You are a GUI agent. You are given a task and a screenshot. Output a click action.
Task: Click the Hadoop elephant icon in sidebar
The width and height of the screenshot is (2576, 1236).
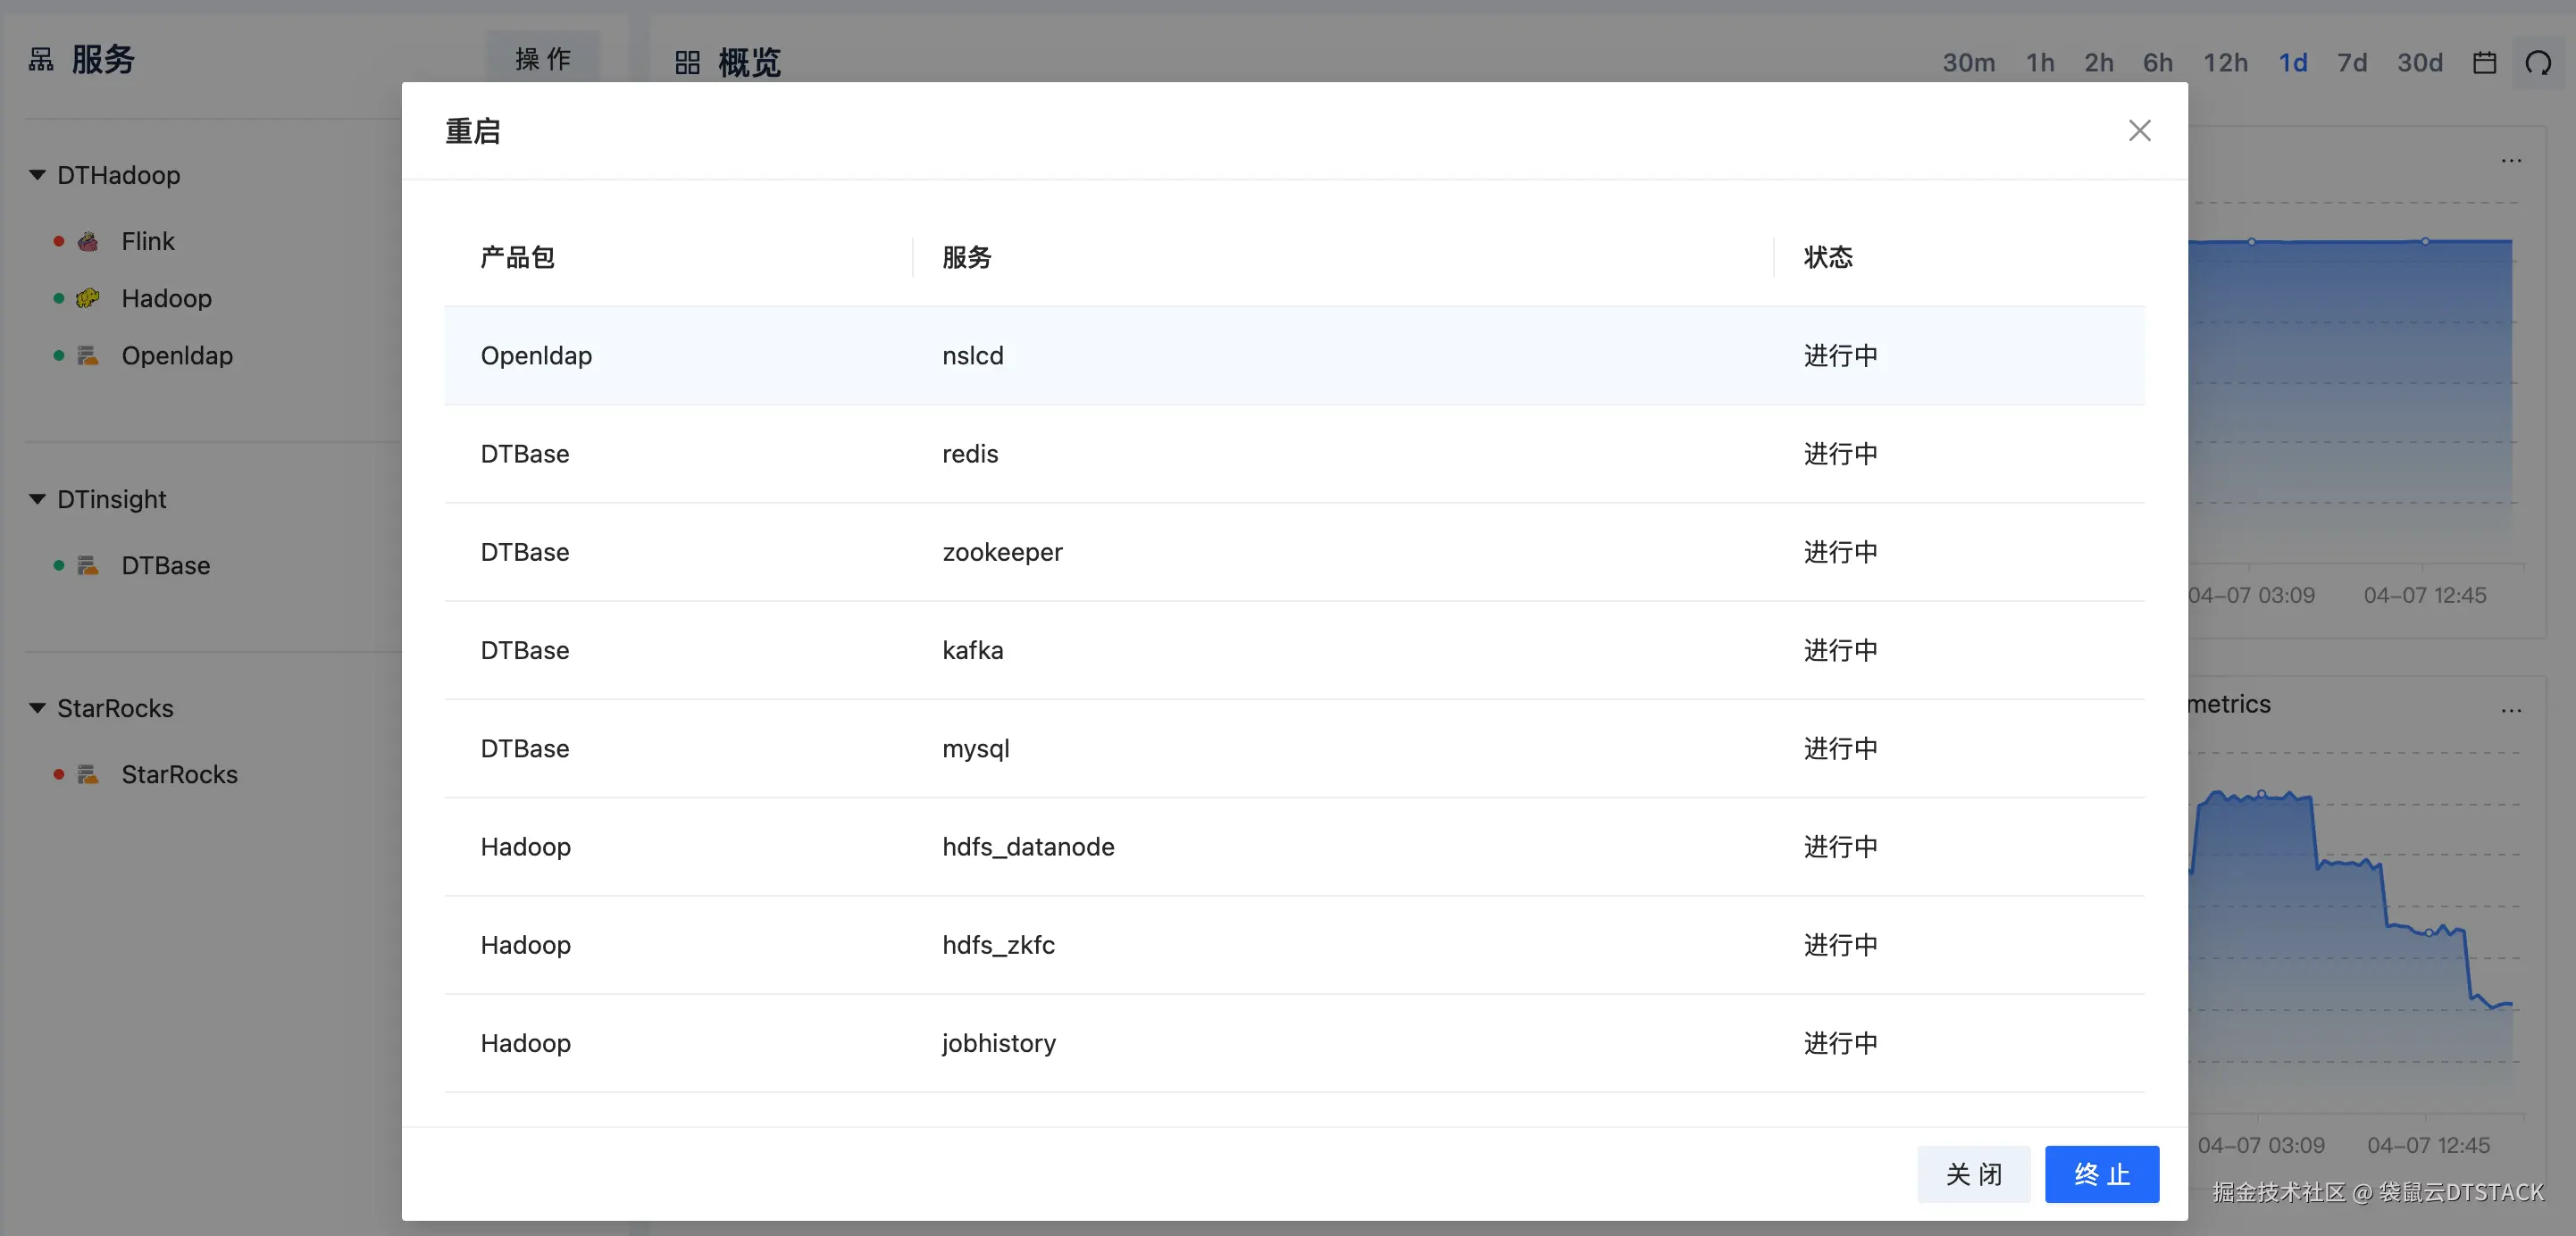[x=88, y=298]
